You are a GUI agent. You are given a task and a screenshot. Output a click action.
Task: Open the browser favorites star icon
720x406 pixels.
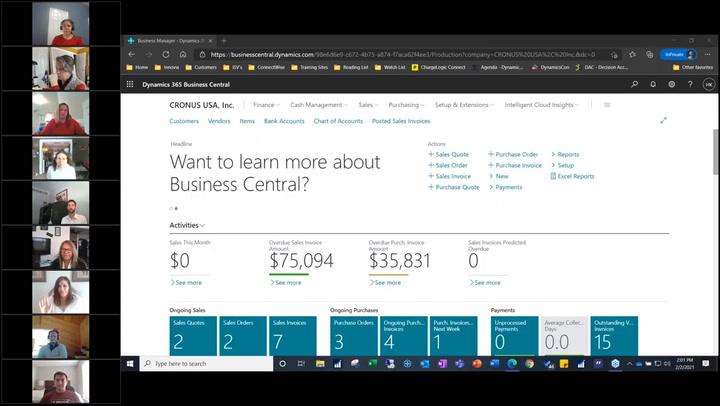(x=632, y=54)
